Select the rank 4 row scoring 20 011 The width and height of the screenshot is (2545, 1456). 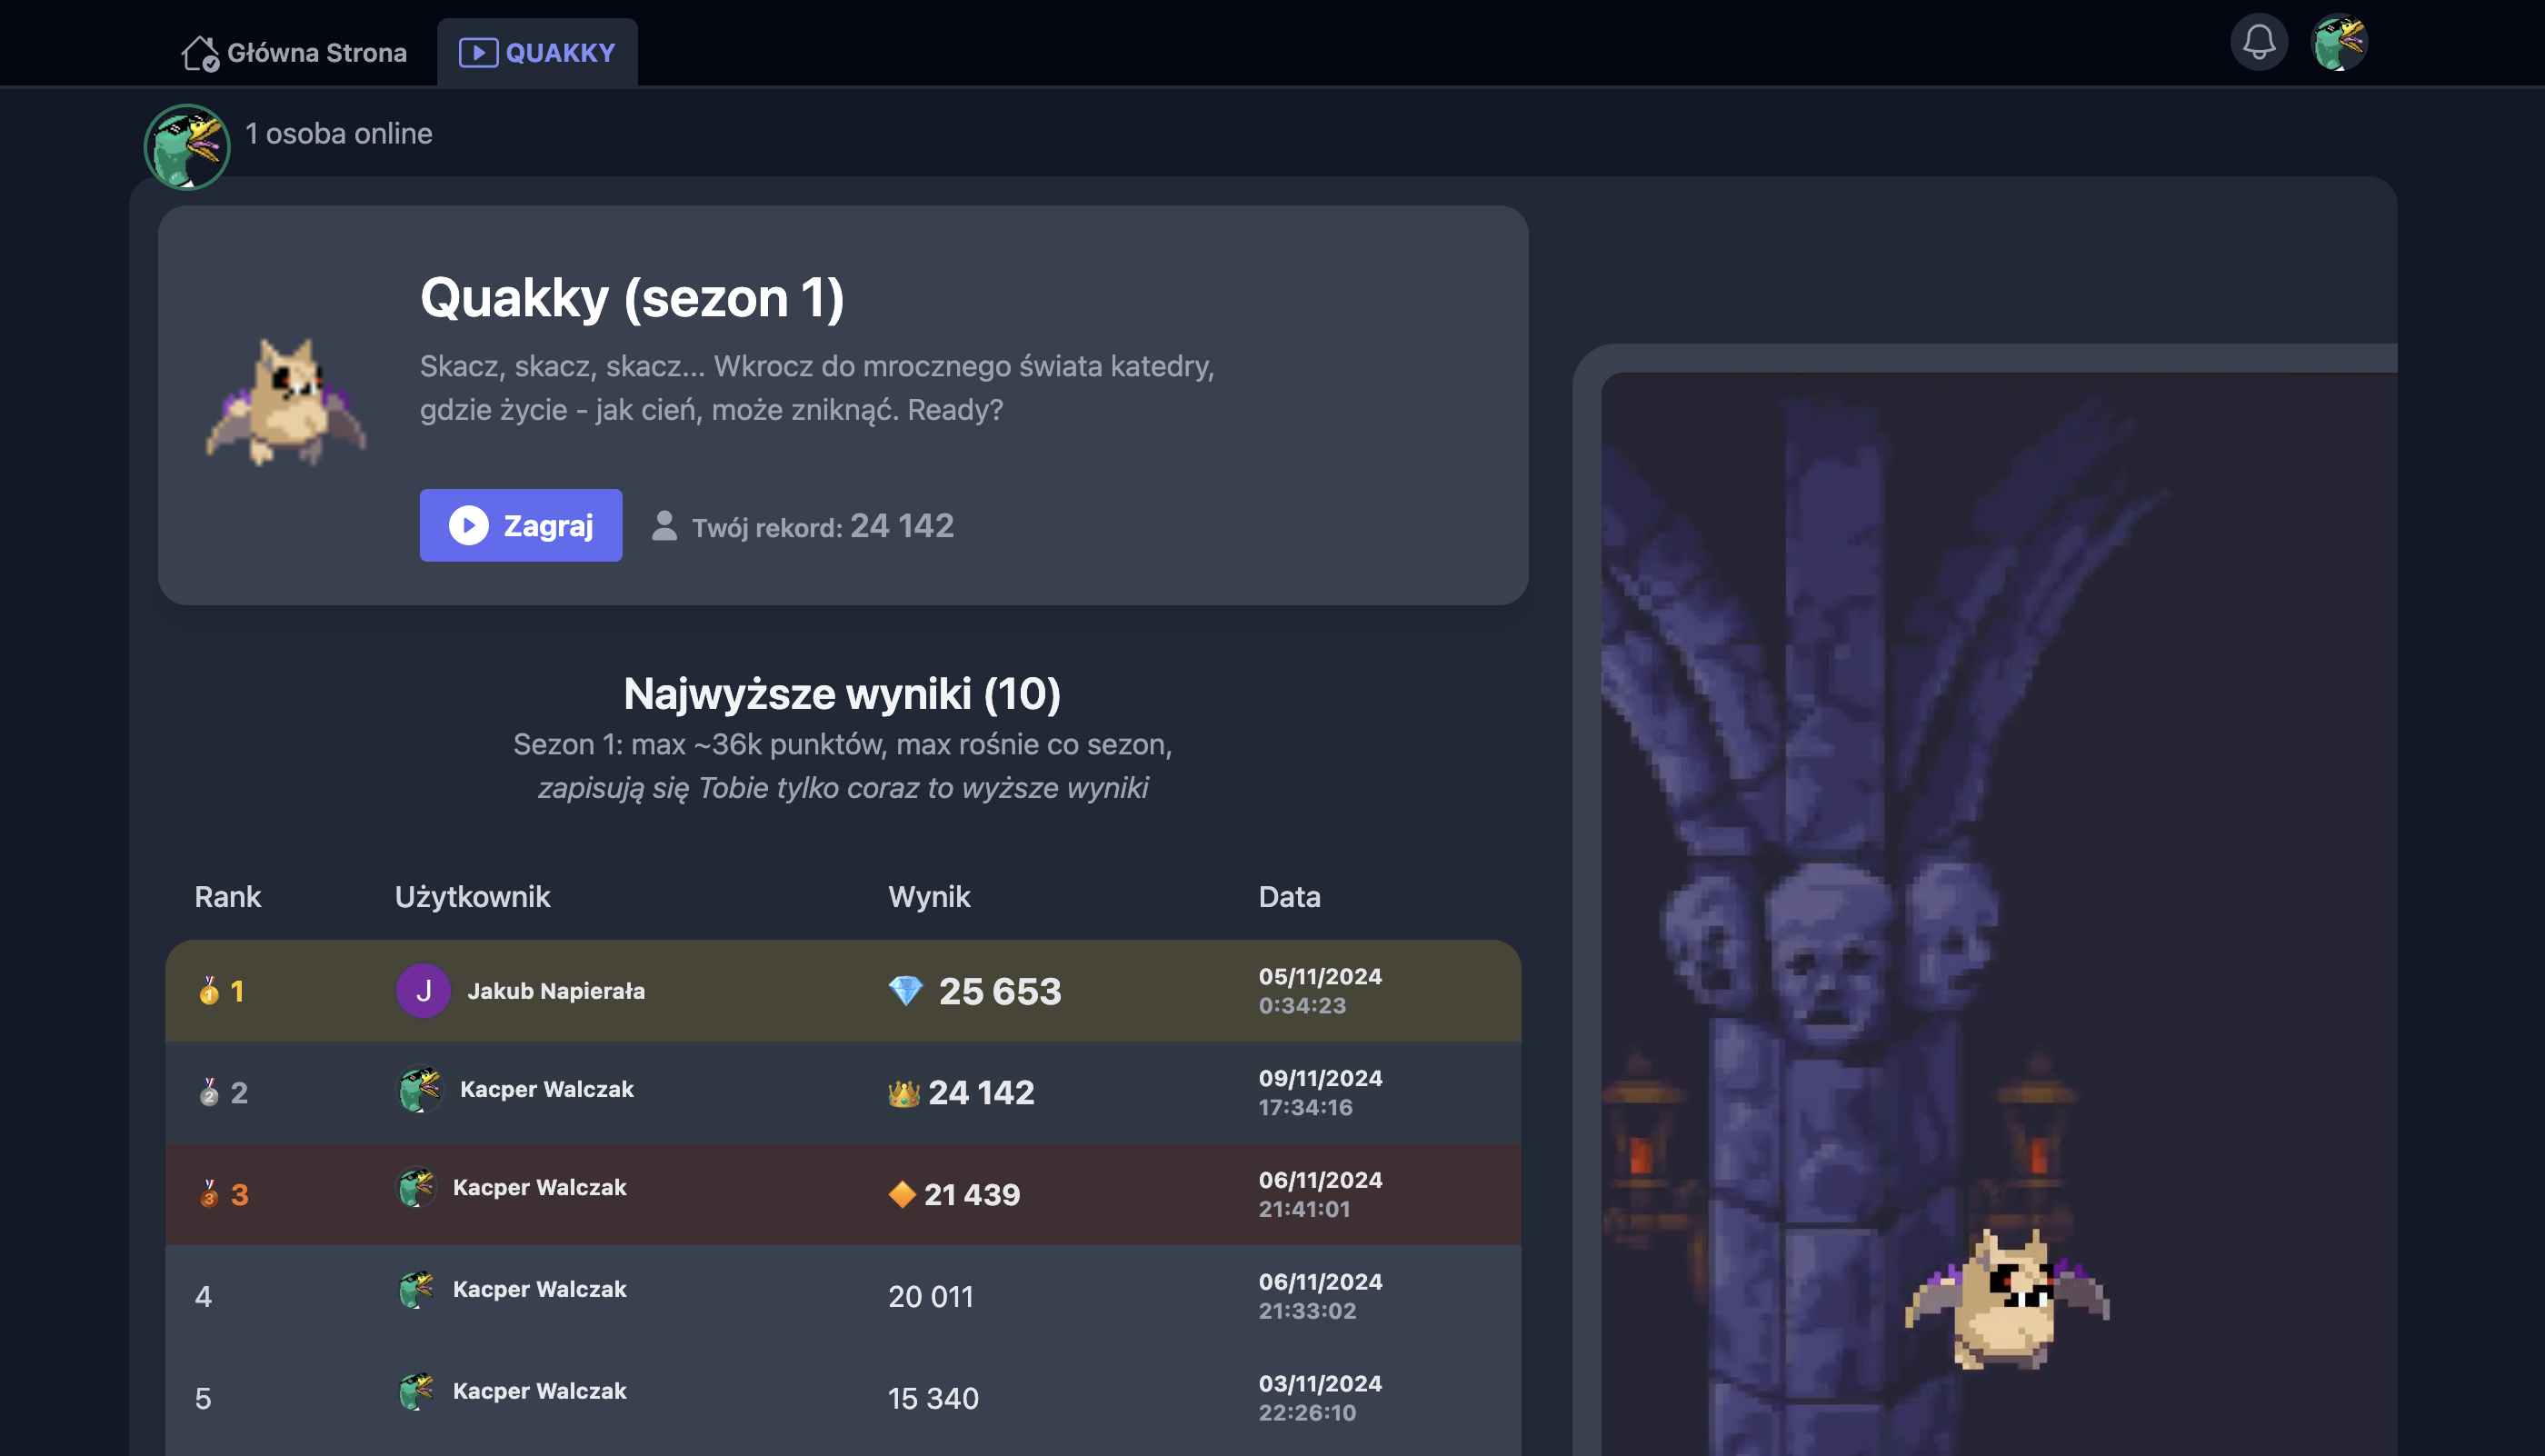click(x=842, y=1296)
